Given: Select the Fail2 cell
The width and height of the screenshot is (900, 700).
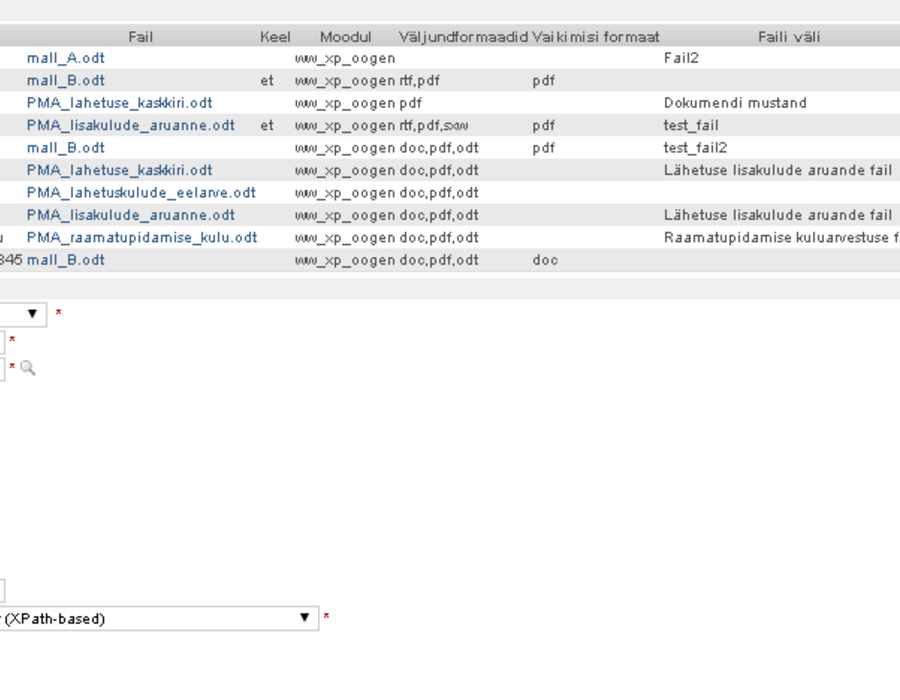Looking at the screenshot, I should (x=681, y=58).
